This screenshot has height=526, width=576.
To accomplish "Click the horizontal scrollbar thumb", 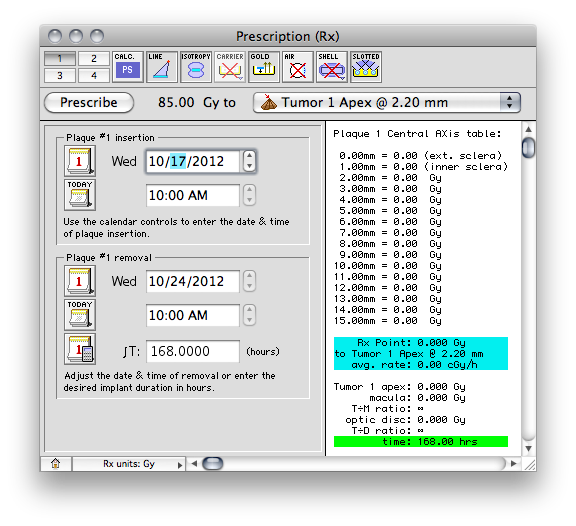I will [213, 464].
